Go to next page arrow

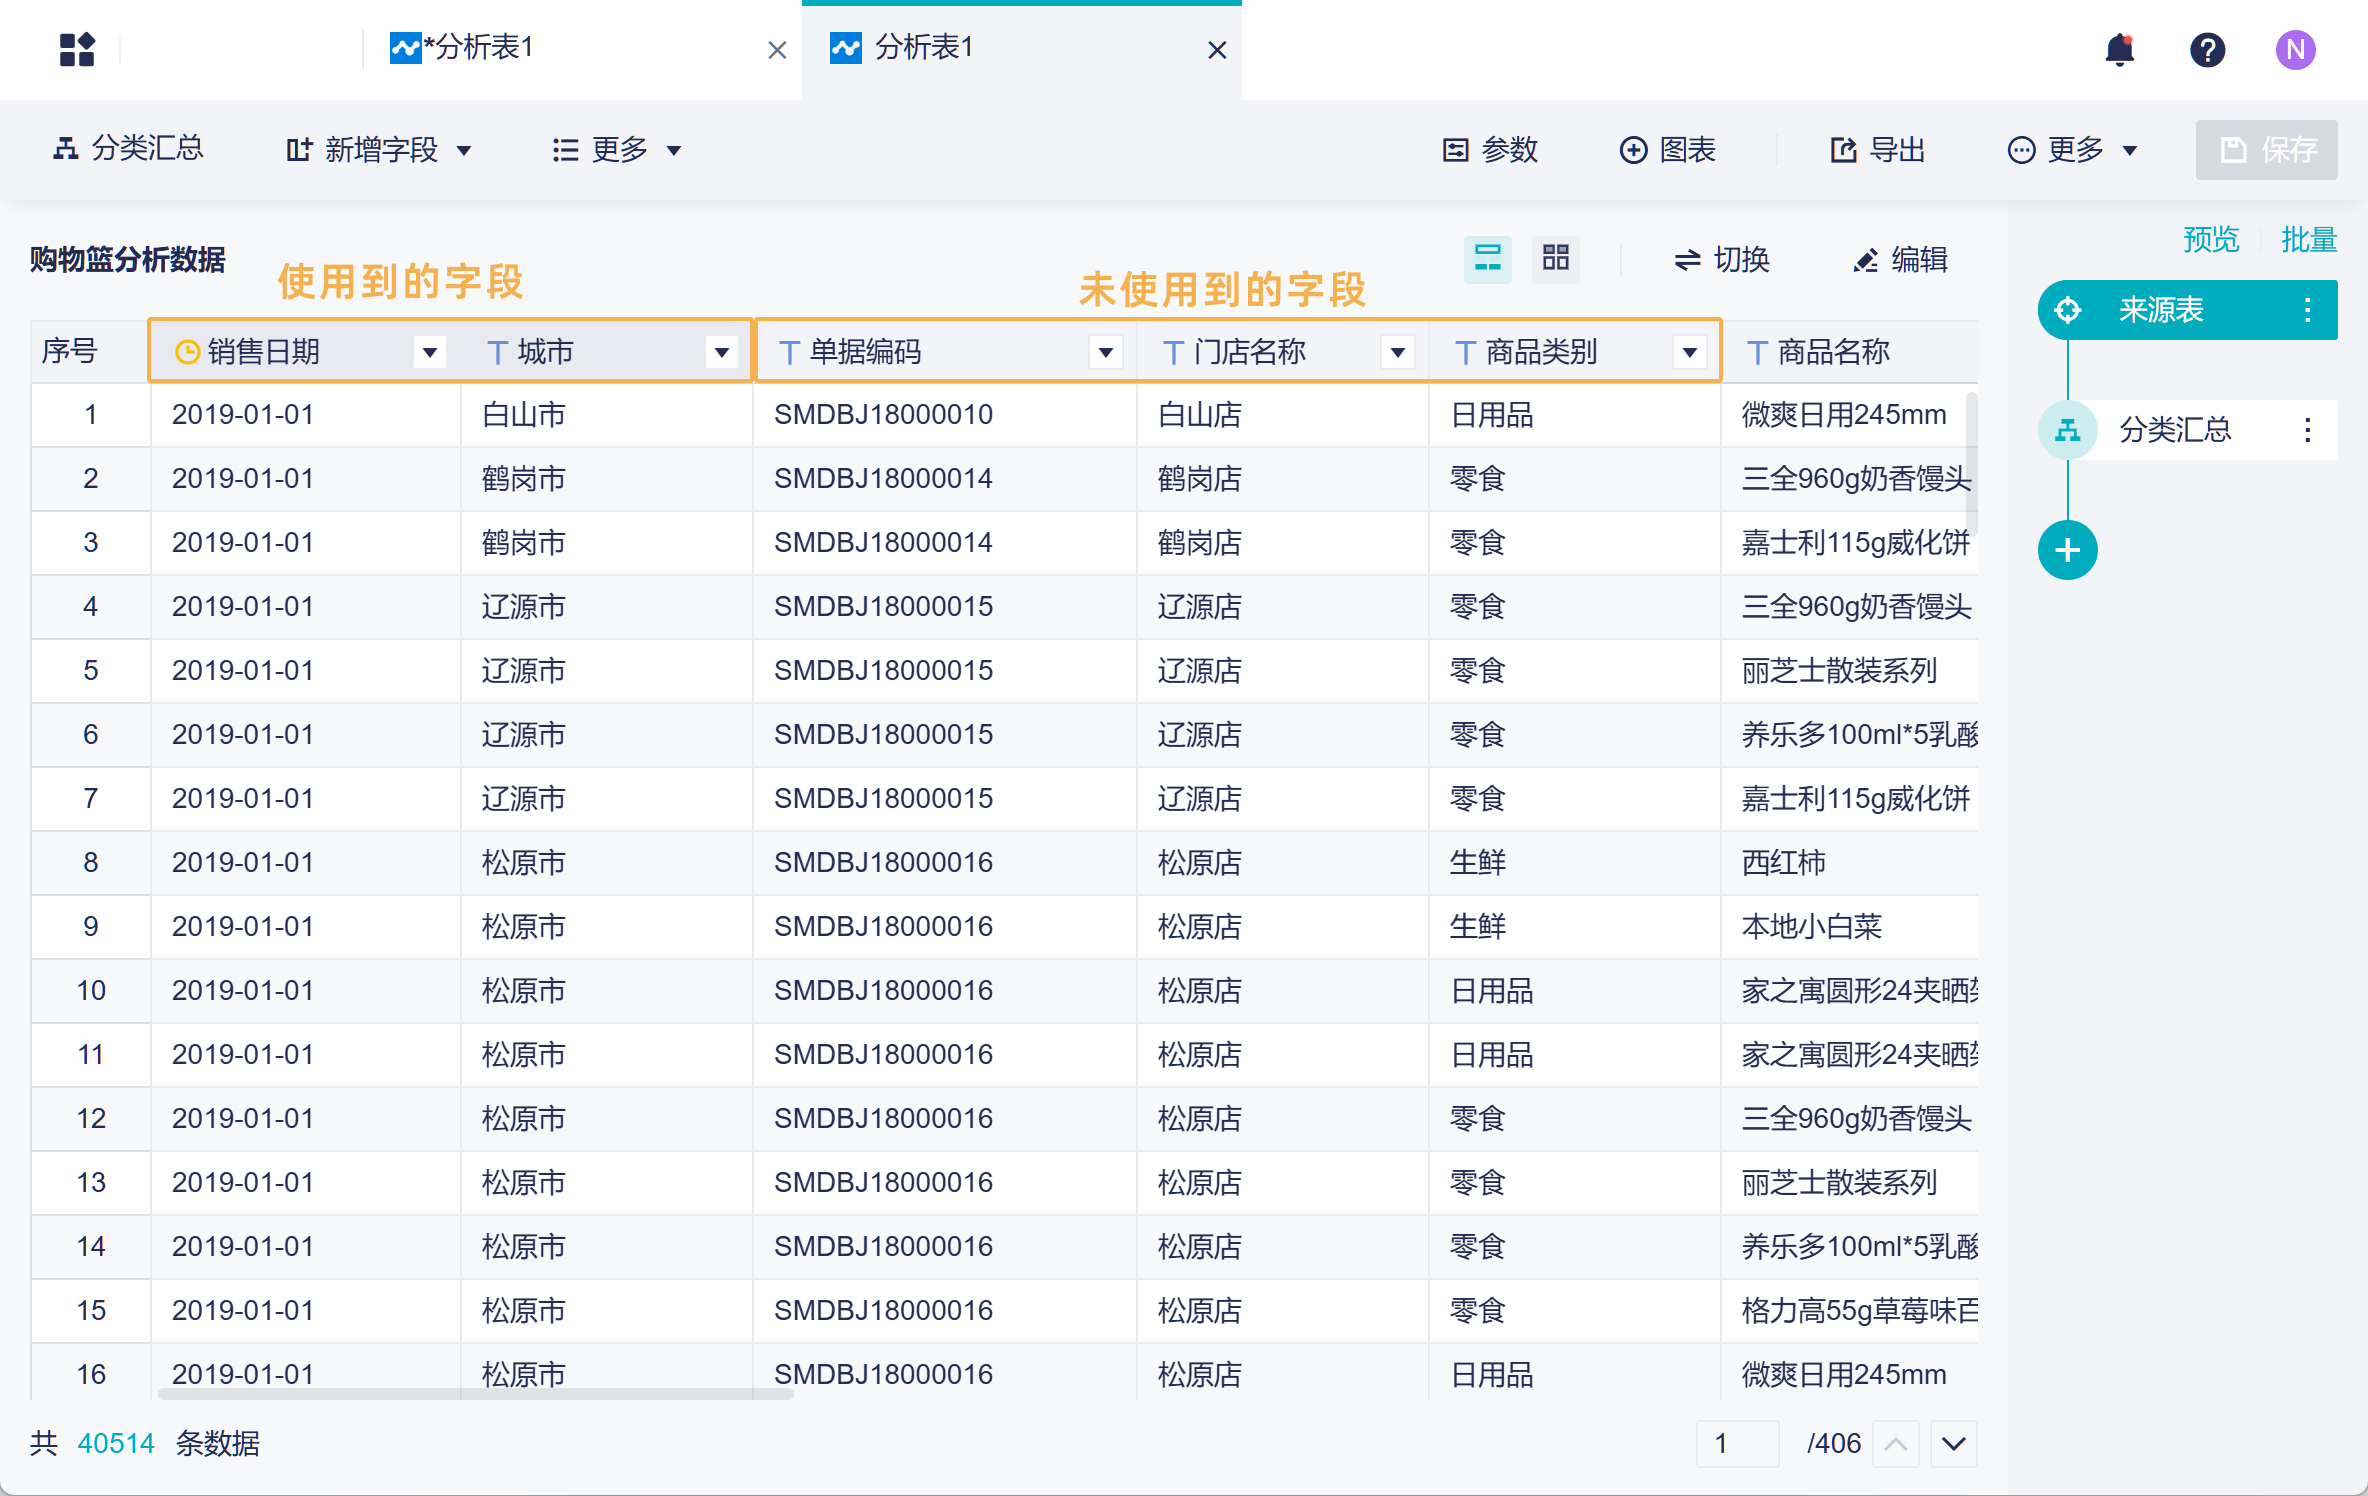coord(1954,1443)
